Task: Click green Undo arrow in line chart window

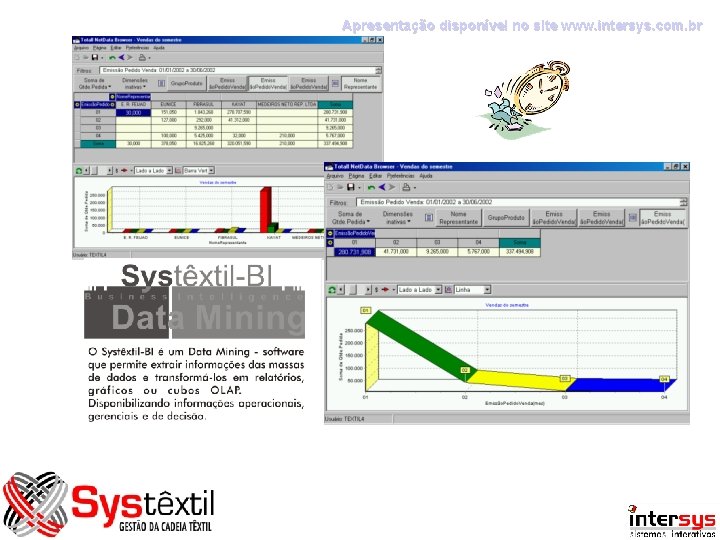Action: coord(371,187)
